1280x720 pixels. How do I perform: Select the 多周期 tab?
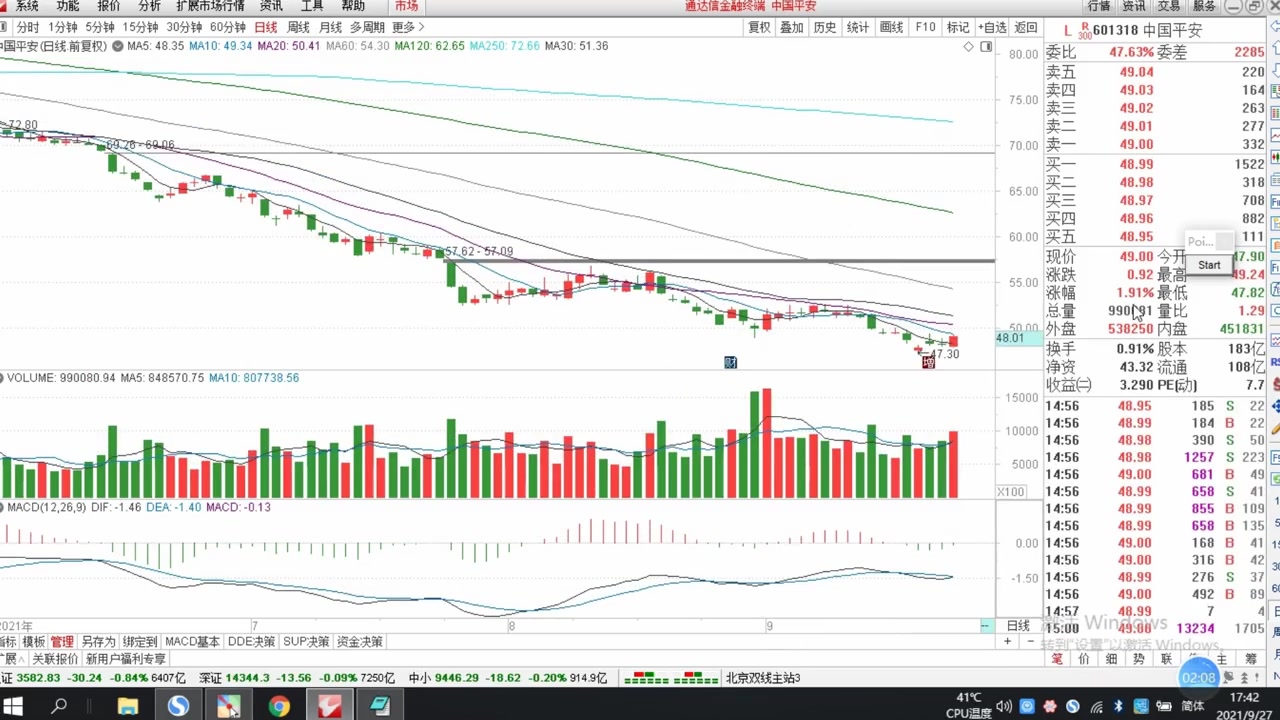(367, 27)
